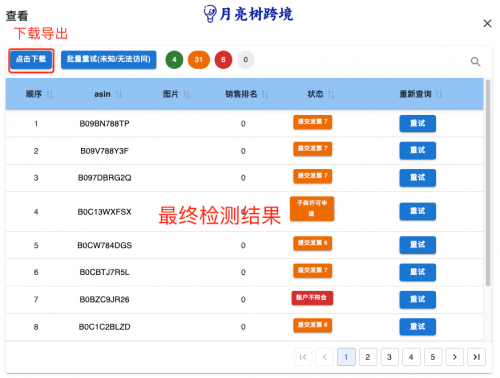This screenshot has width=500, height=378.
Task: Select page 3 in pagination
Action: pyautogui.click(x=390, y=357)
